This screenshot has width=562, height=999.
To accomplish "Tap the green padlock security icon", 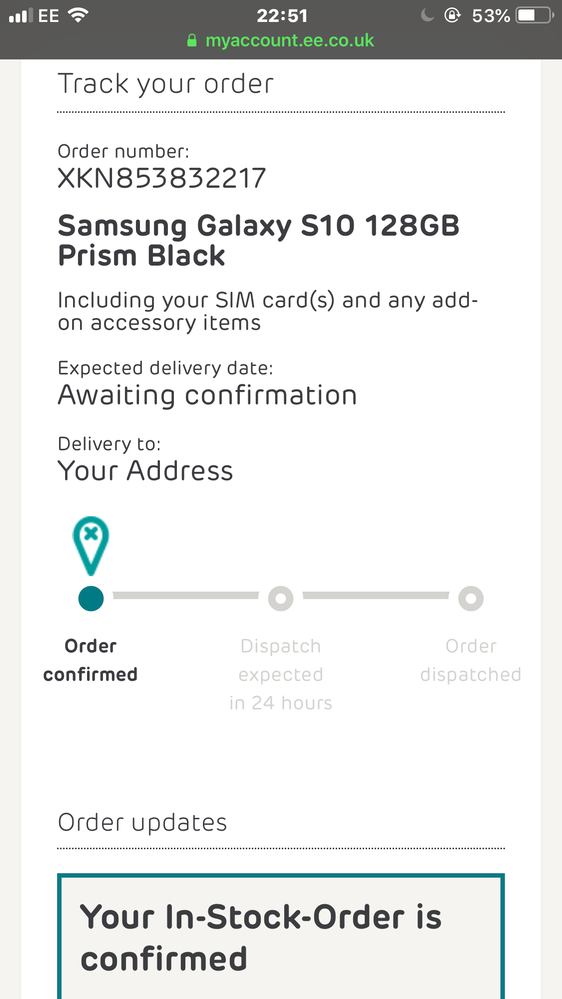I will pyautogui.click(x=192, y=41).
